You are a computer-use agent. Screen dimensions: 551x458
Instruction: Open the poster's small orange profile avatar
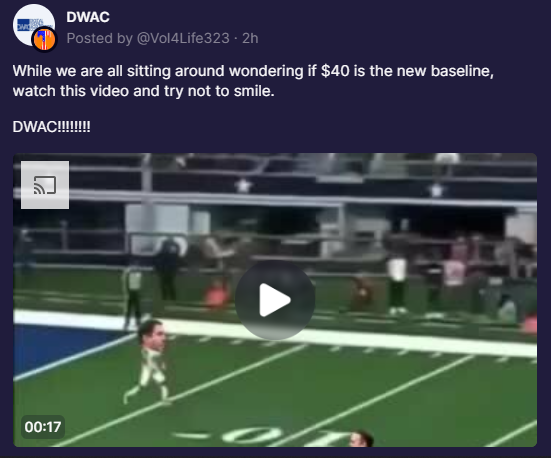click(44, 39)
